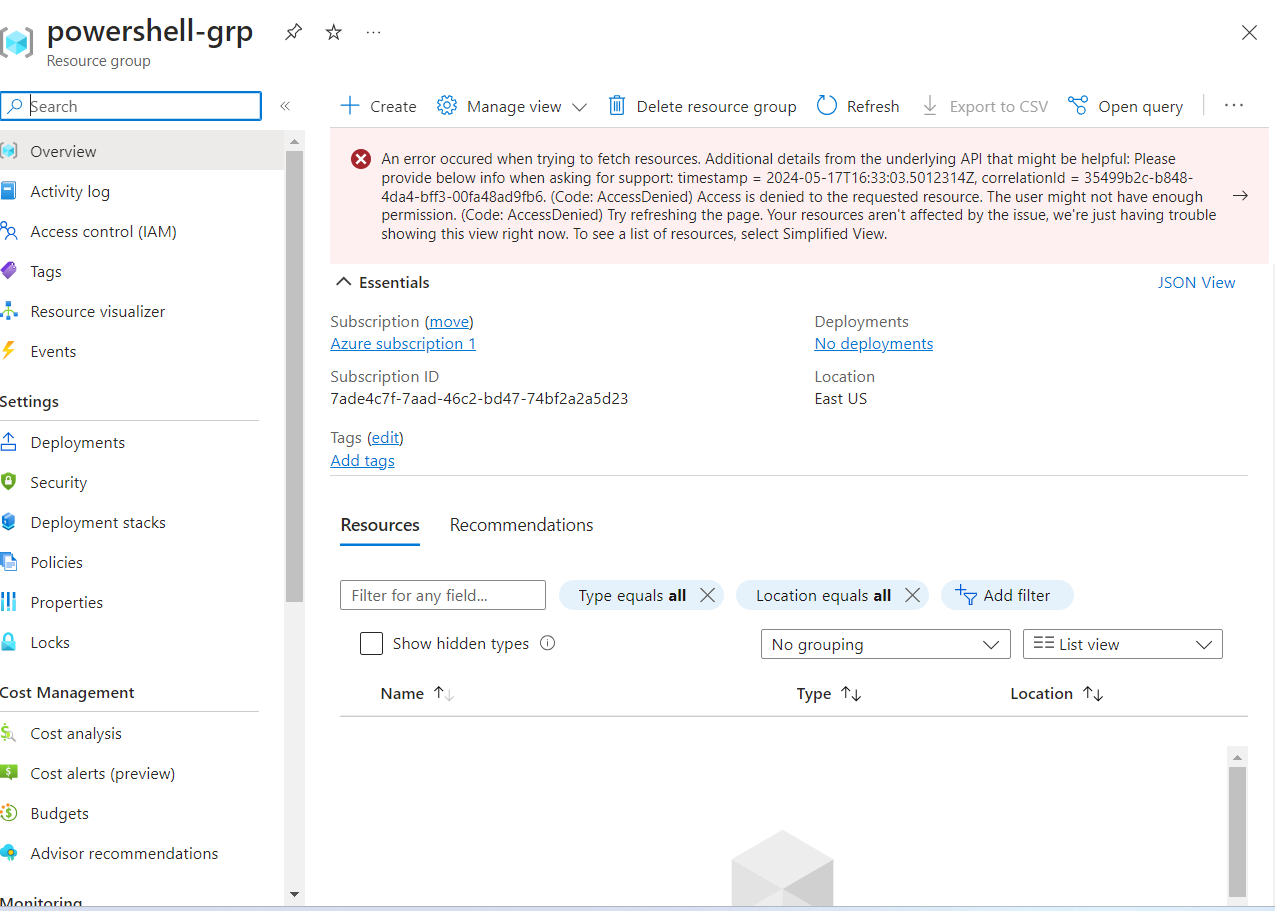Click the info icon beside Show hidden types
Screen dimensions: 1275x911
point(547,643)
